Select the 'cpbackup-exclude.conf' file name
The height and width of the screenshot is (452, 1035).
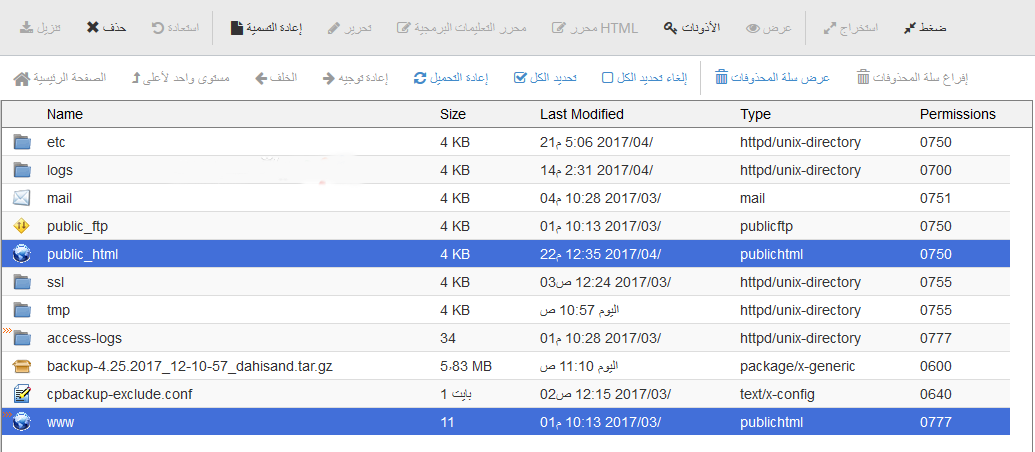(x=119, y=394)
